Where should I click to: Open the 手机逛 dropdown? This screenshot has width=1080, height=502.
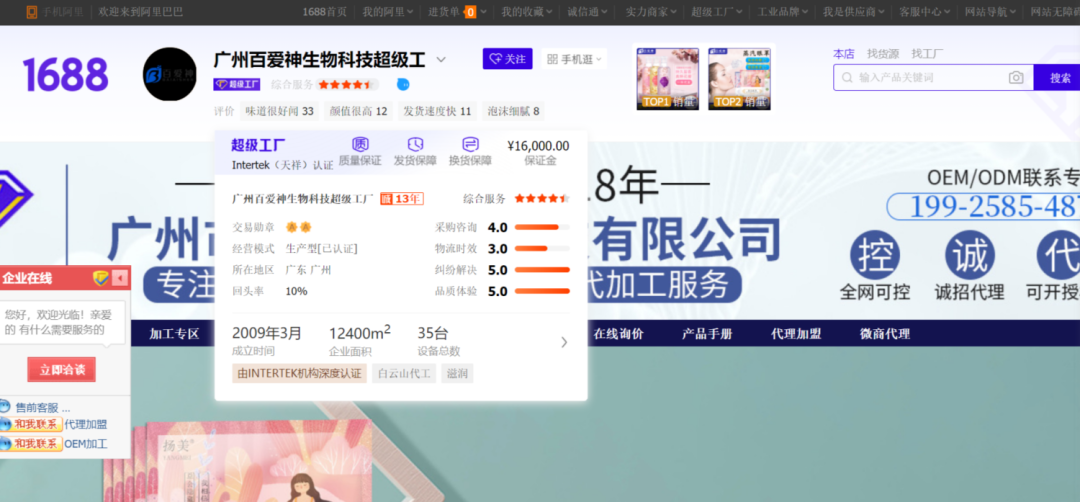coord(574,59)
